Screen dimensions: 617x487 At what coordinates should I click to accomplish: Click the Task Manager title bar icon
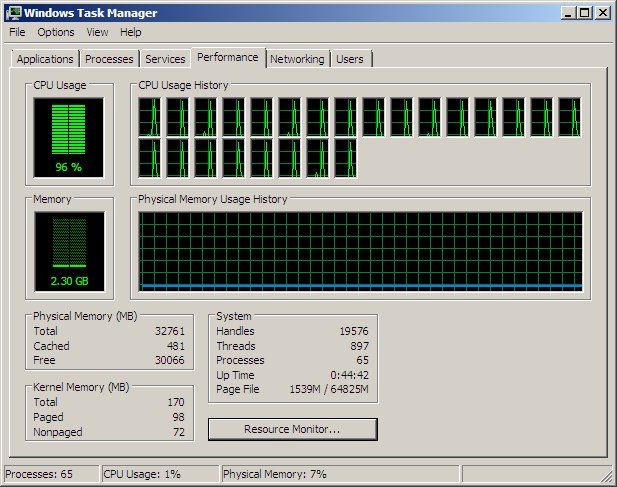pos(13,13)
